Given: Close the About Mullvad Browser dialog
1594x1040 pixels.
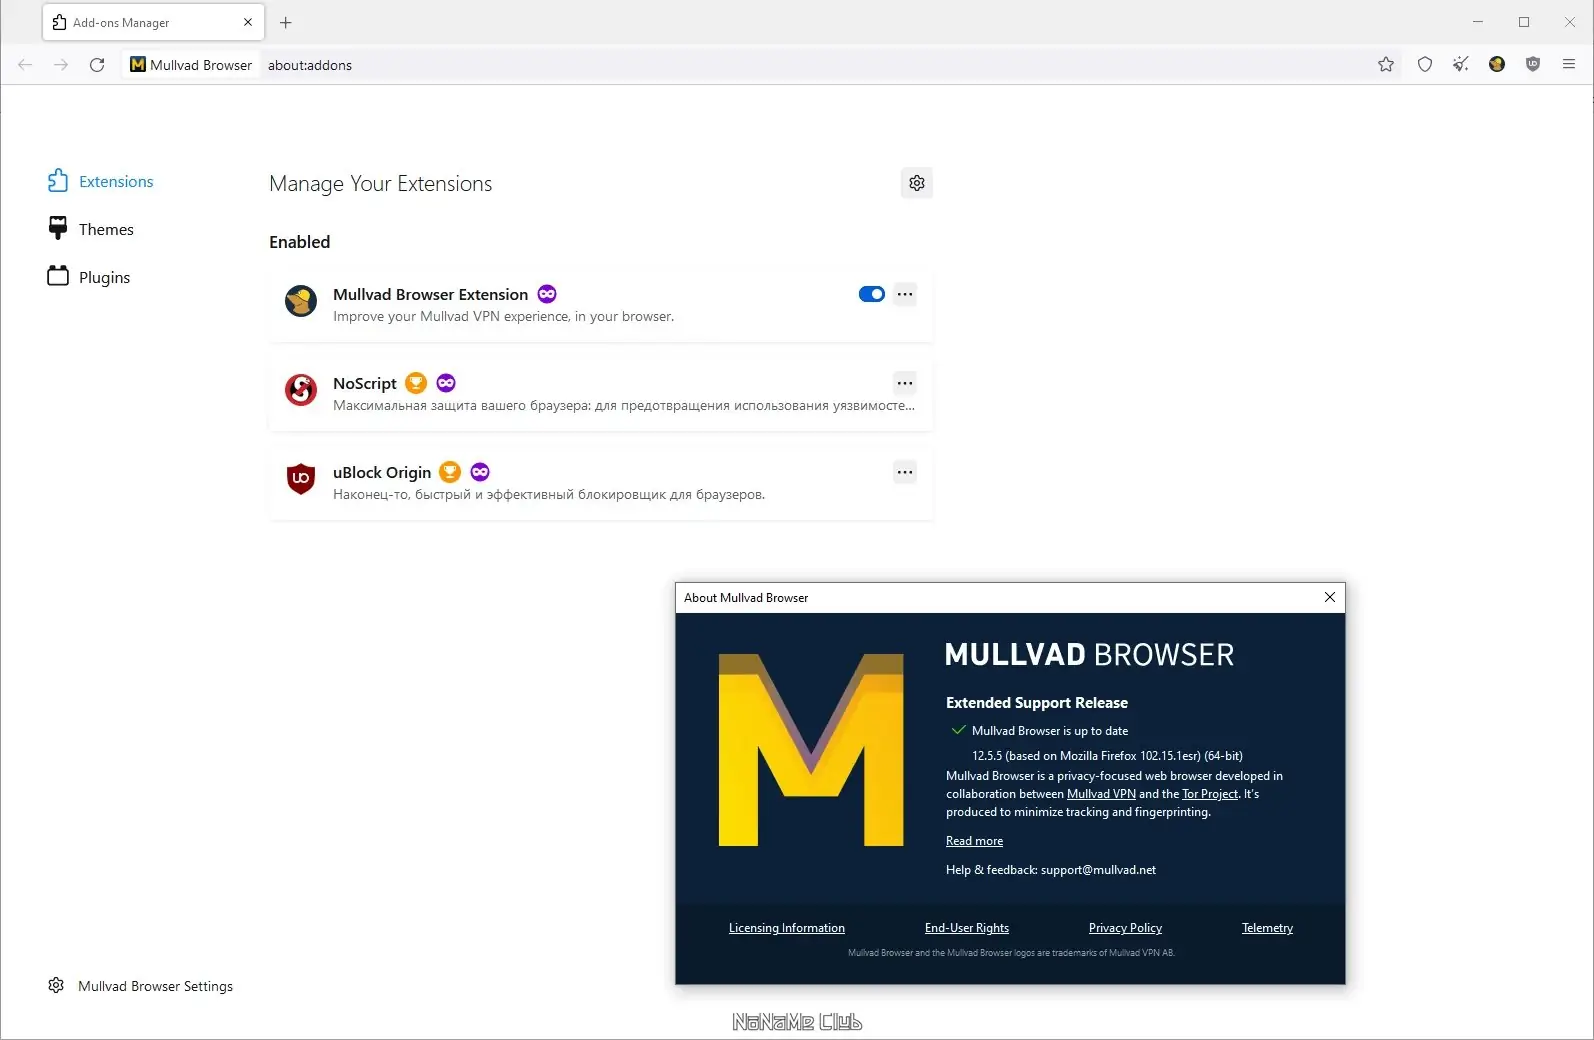Looking at the screenshot, I should click(1330, 597).
